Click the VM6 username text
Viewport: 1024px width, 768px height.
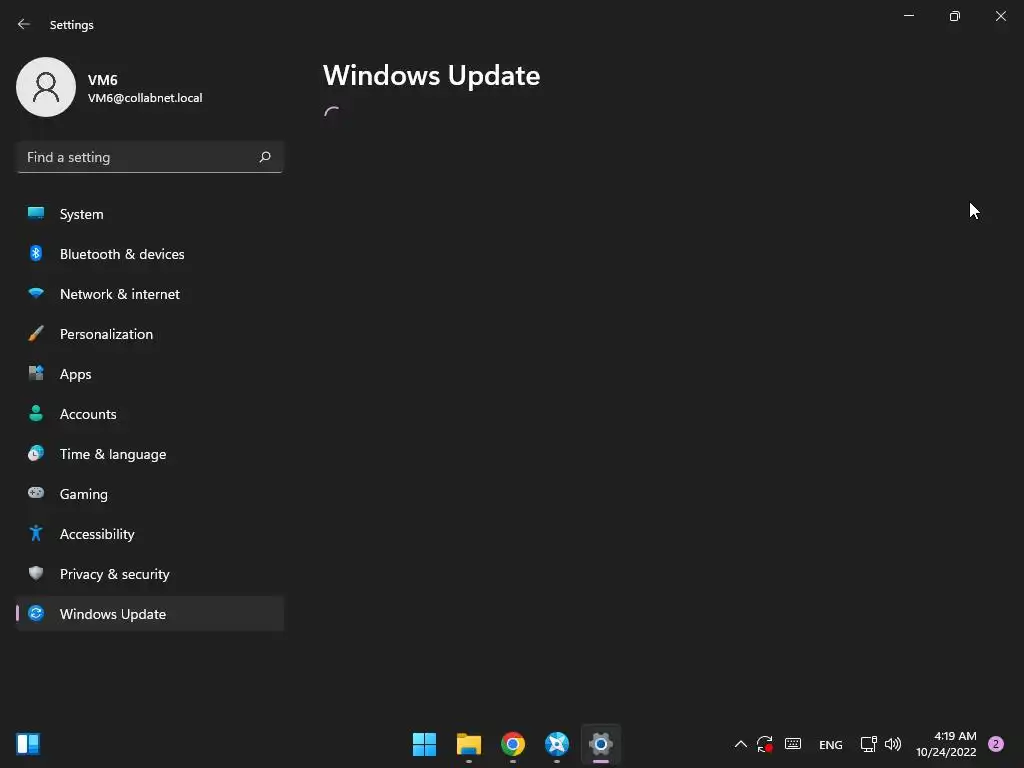point(103,80)
